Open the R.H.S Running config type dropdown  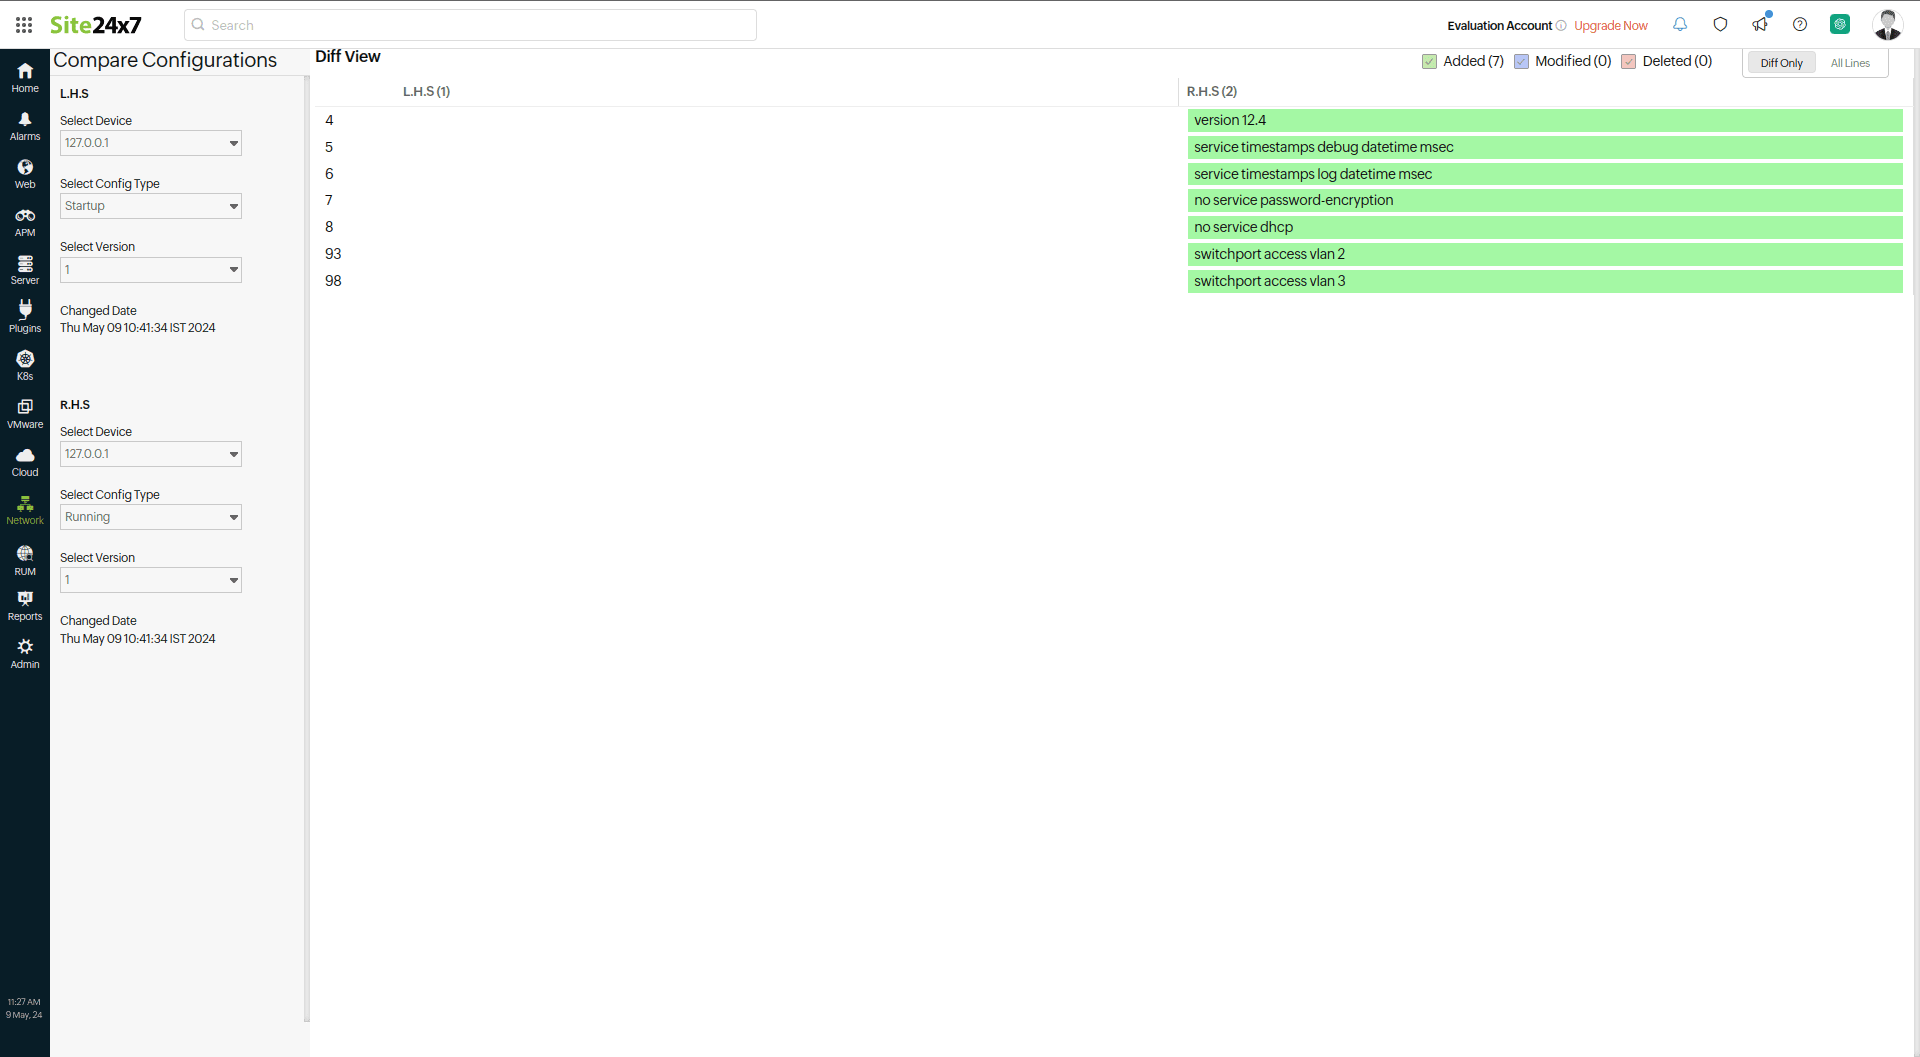[151, 517]
